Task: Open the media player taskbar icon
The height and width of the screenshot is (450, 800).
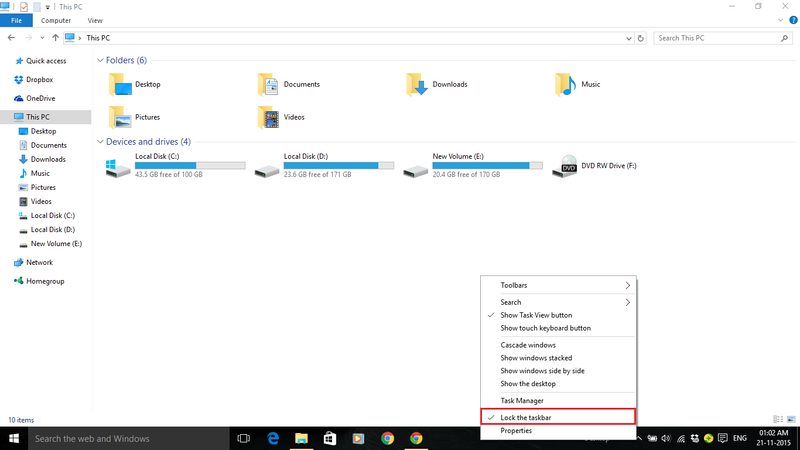Action: (359, 439)
